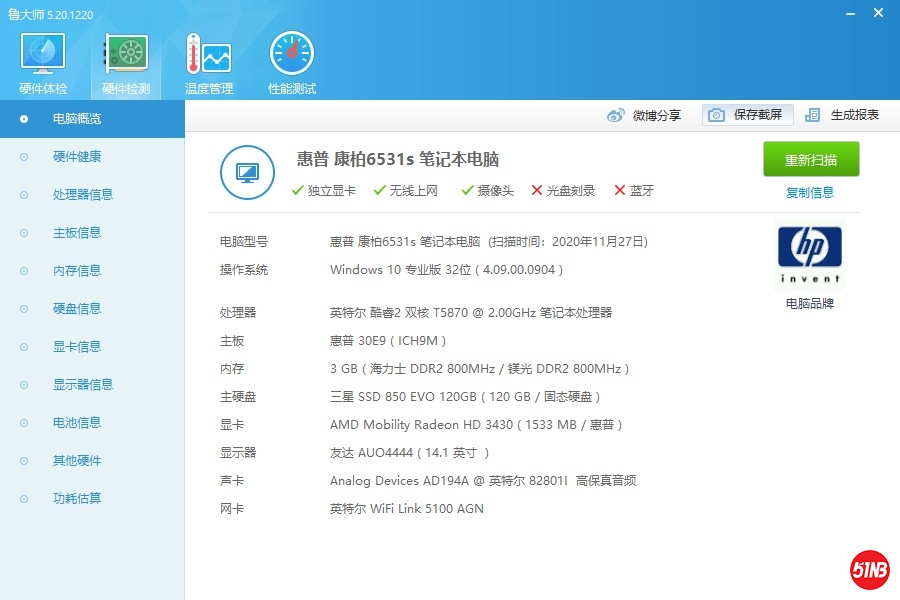Open 功耗估算 power estimate page

click(77, 499)
